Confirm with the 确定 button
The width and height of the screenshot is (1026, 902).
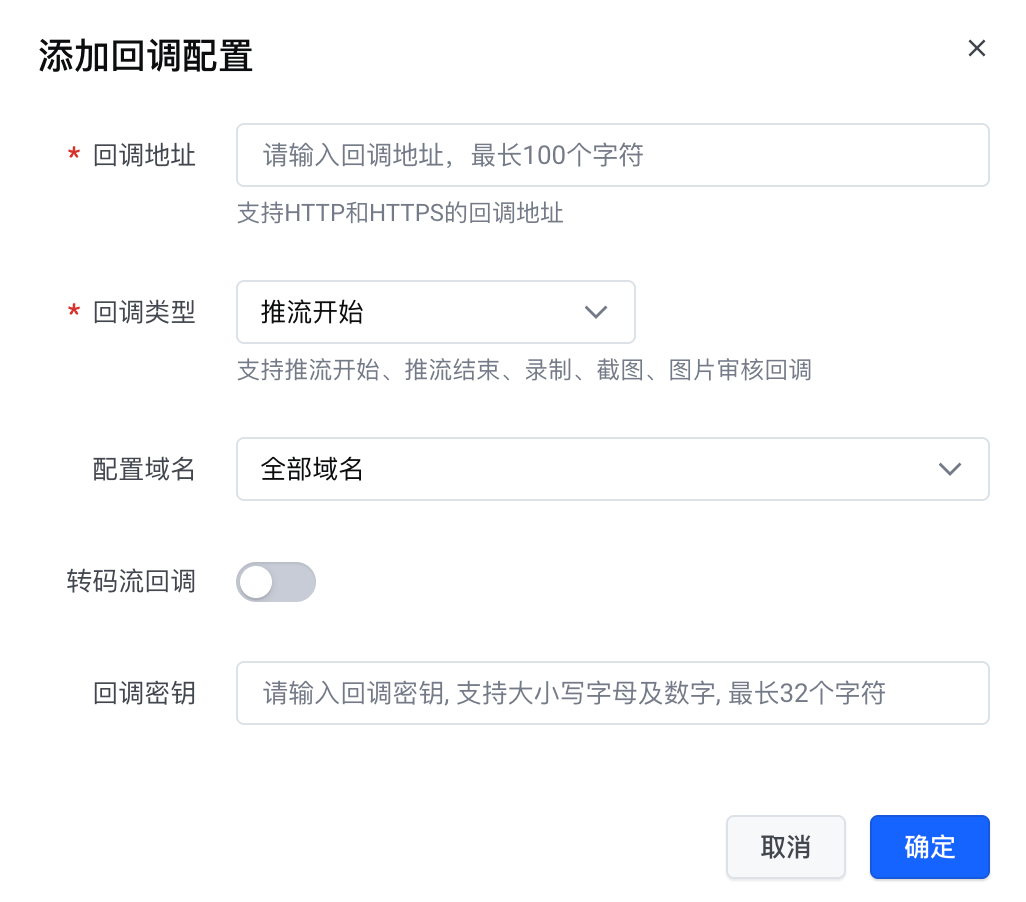929,847
